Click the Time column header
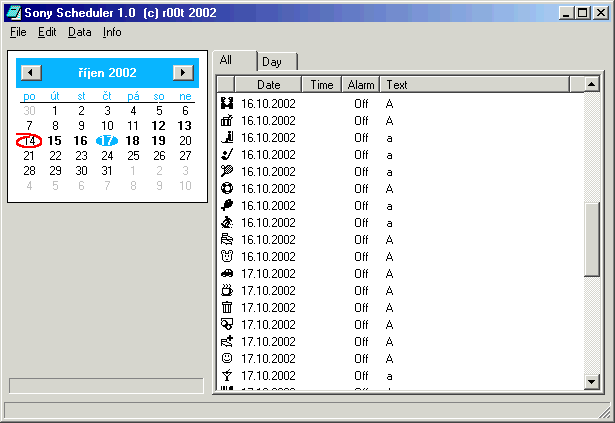 coord(322,84)
